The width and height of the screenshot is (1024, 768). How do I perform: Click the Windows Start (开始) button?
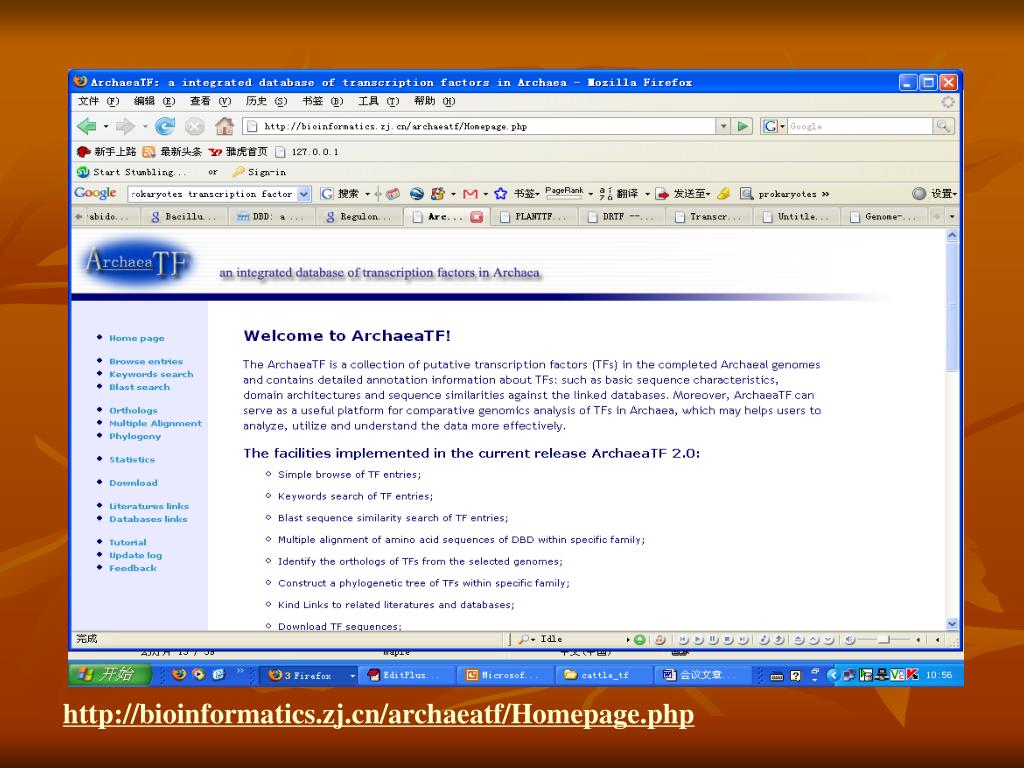click(x=110, y=675)
